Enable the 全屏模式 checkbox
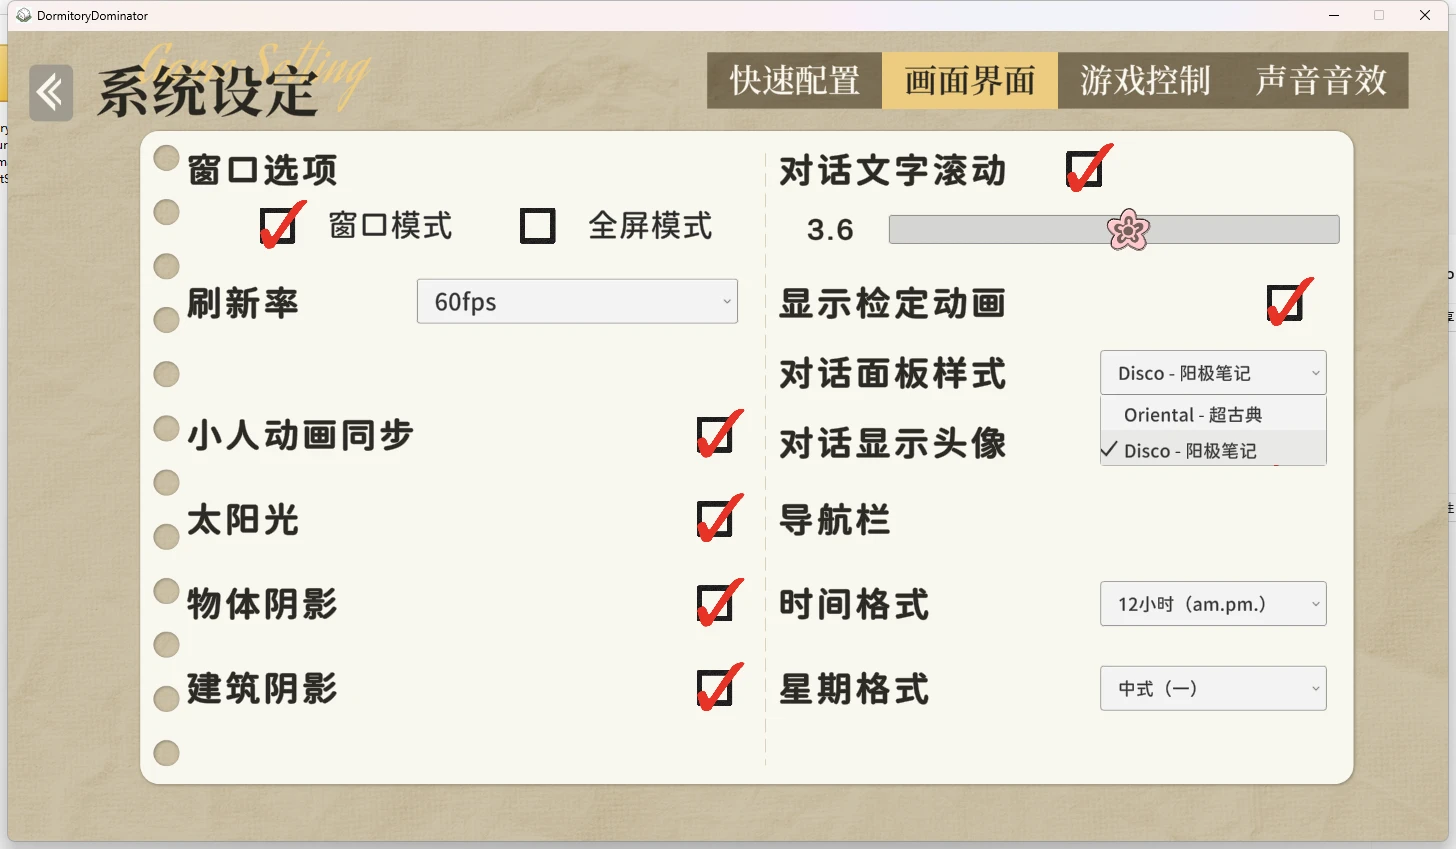1456x849 pixels. (537, 226)
